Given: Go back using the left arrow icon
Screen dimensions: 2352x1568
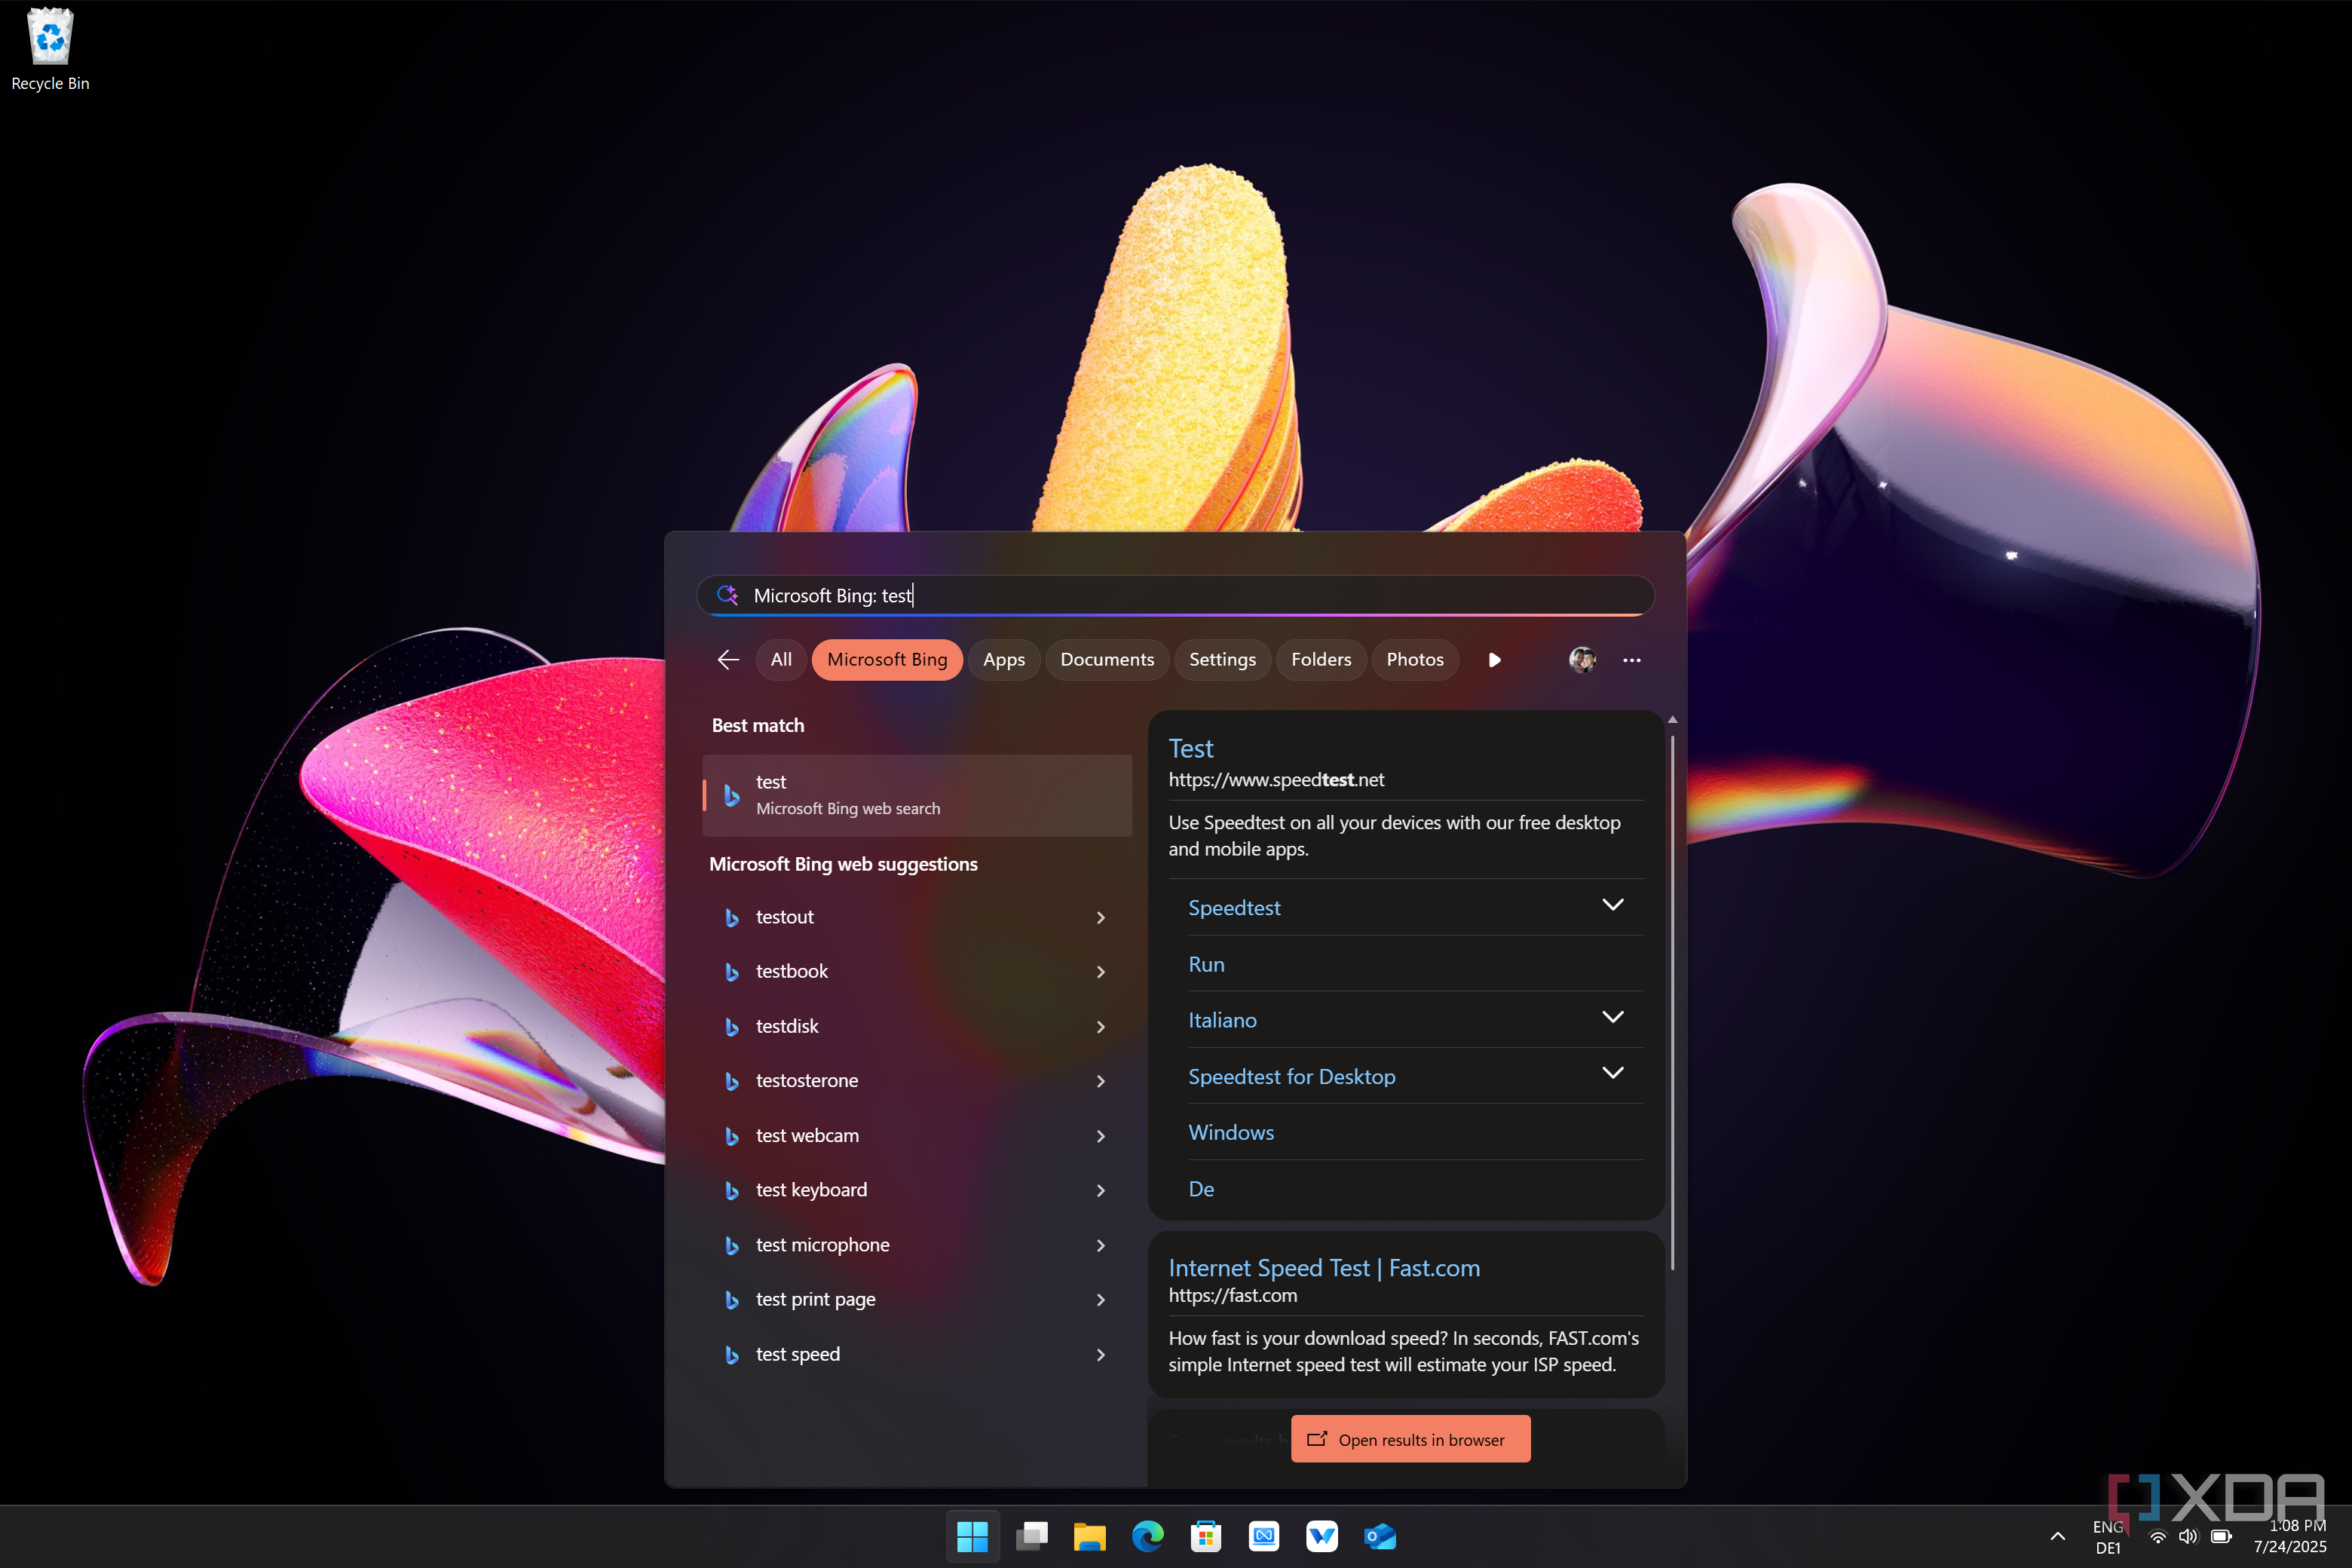Looking at the screenshot, I should (728, 660).
